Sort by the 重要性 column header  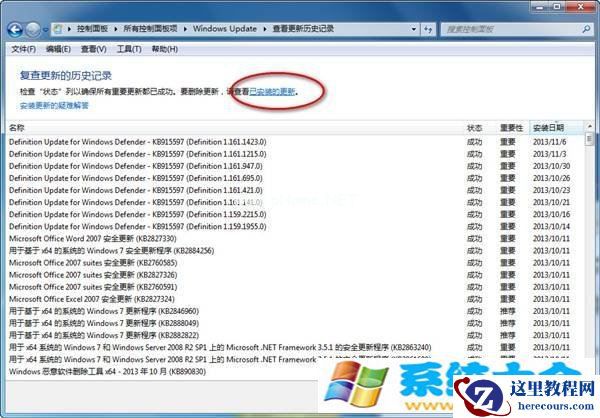click(x=513, y=128)
